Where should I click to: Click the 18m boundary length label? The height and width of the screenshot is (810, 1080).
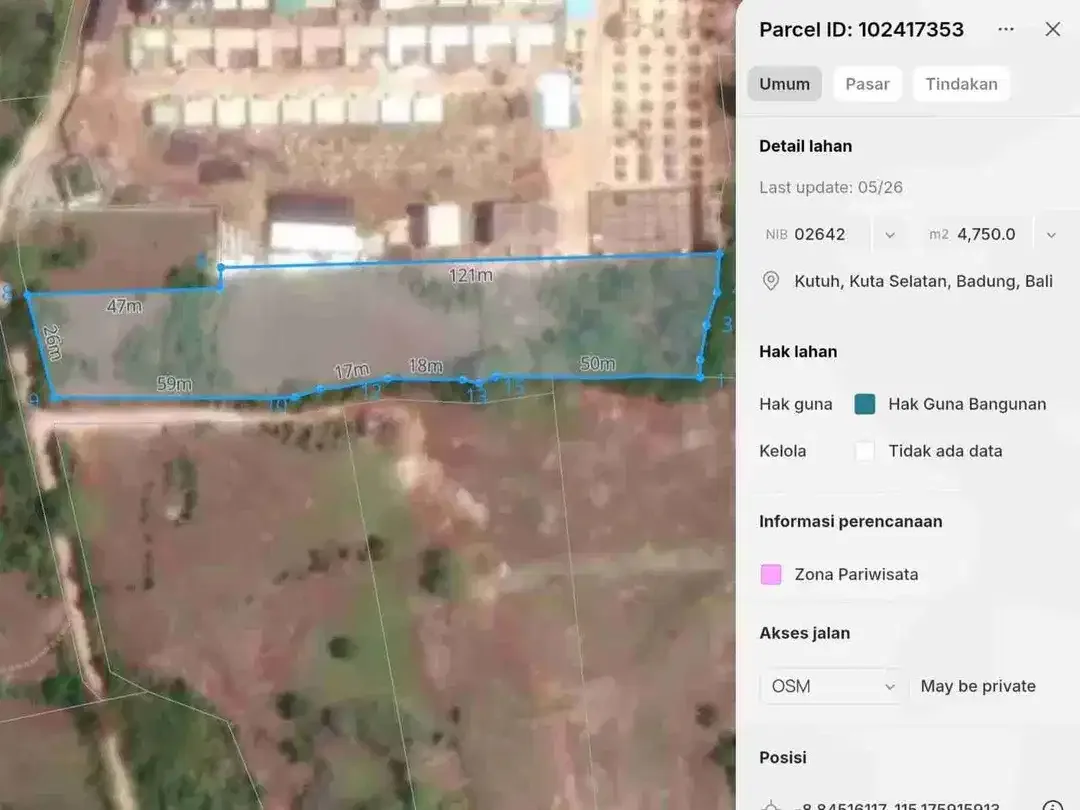pos(426,366)
